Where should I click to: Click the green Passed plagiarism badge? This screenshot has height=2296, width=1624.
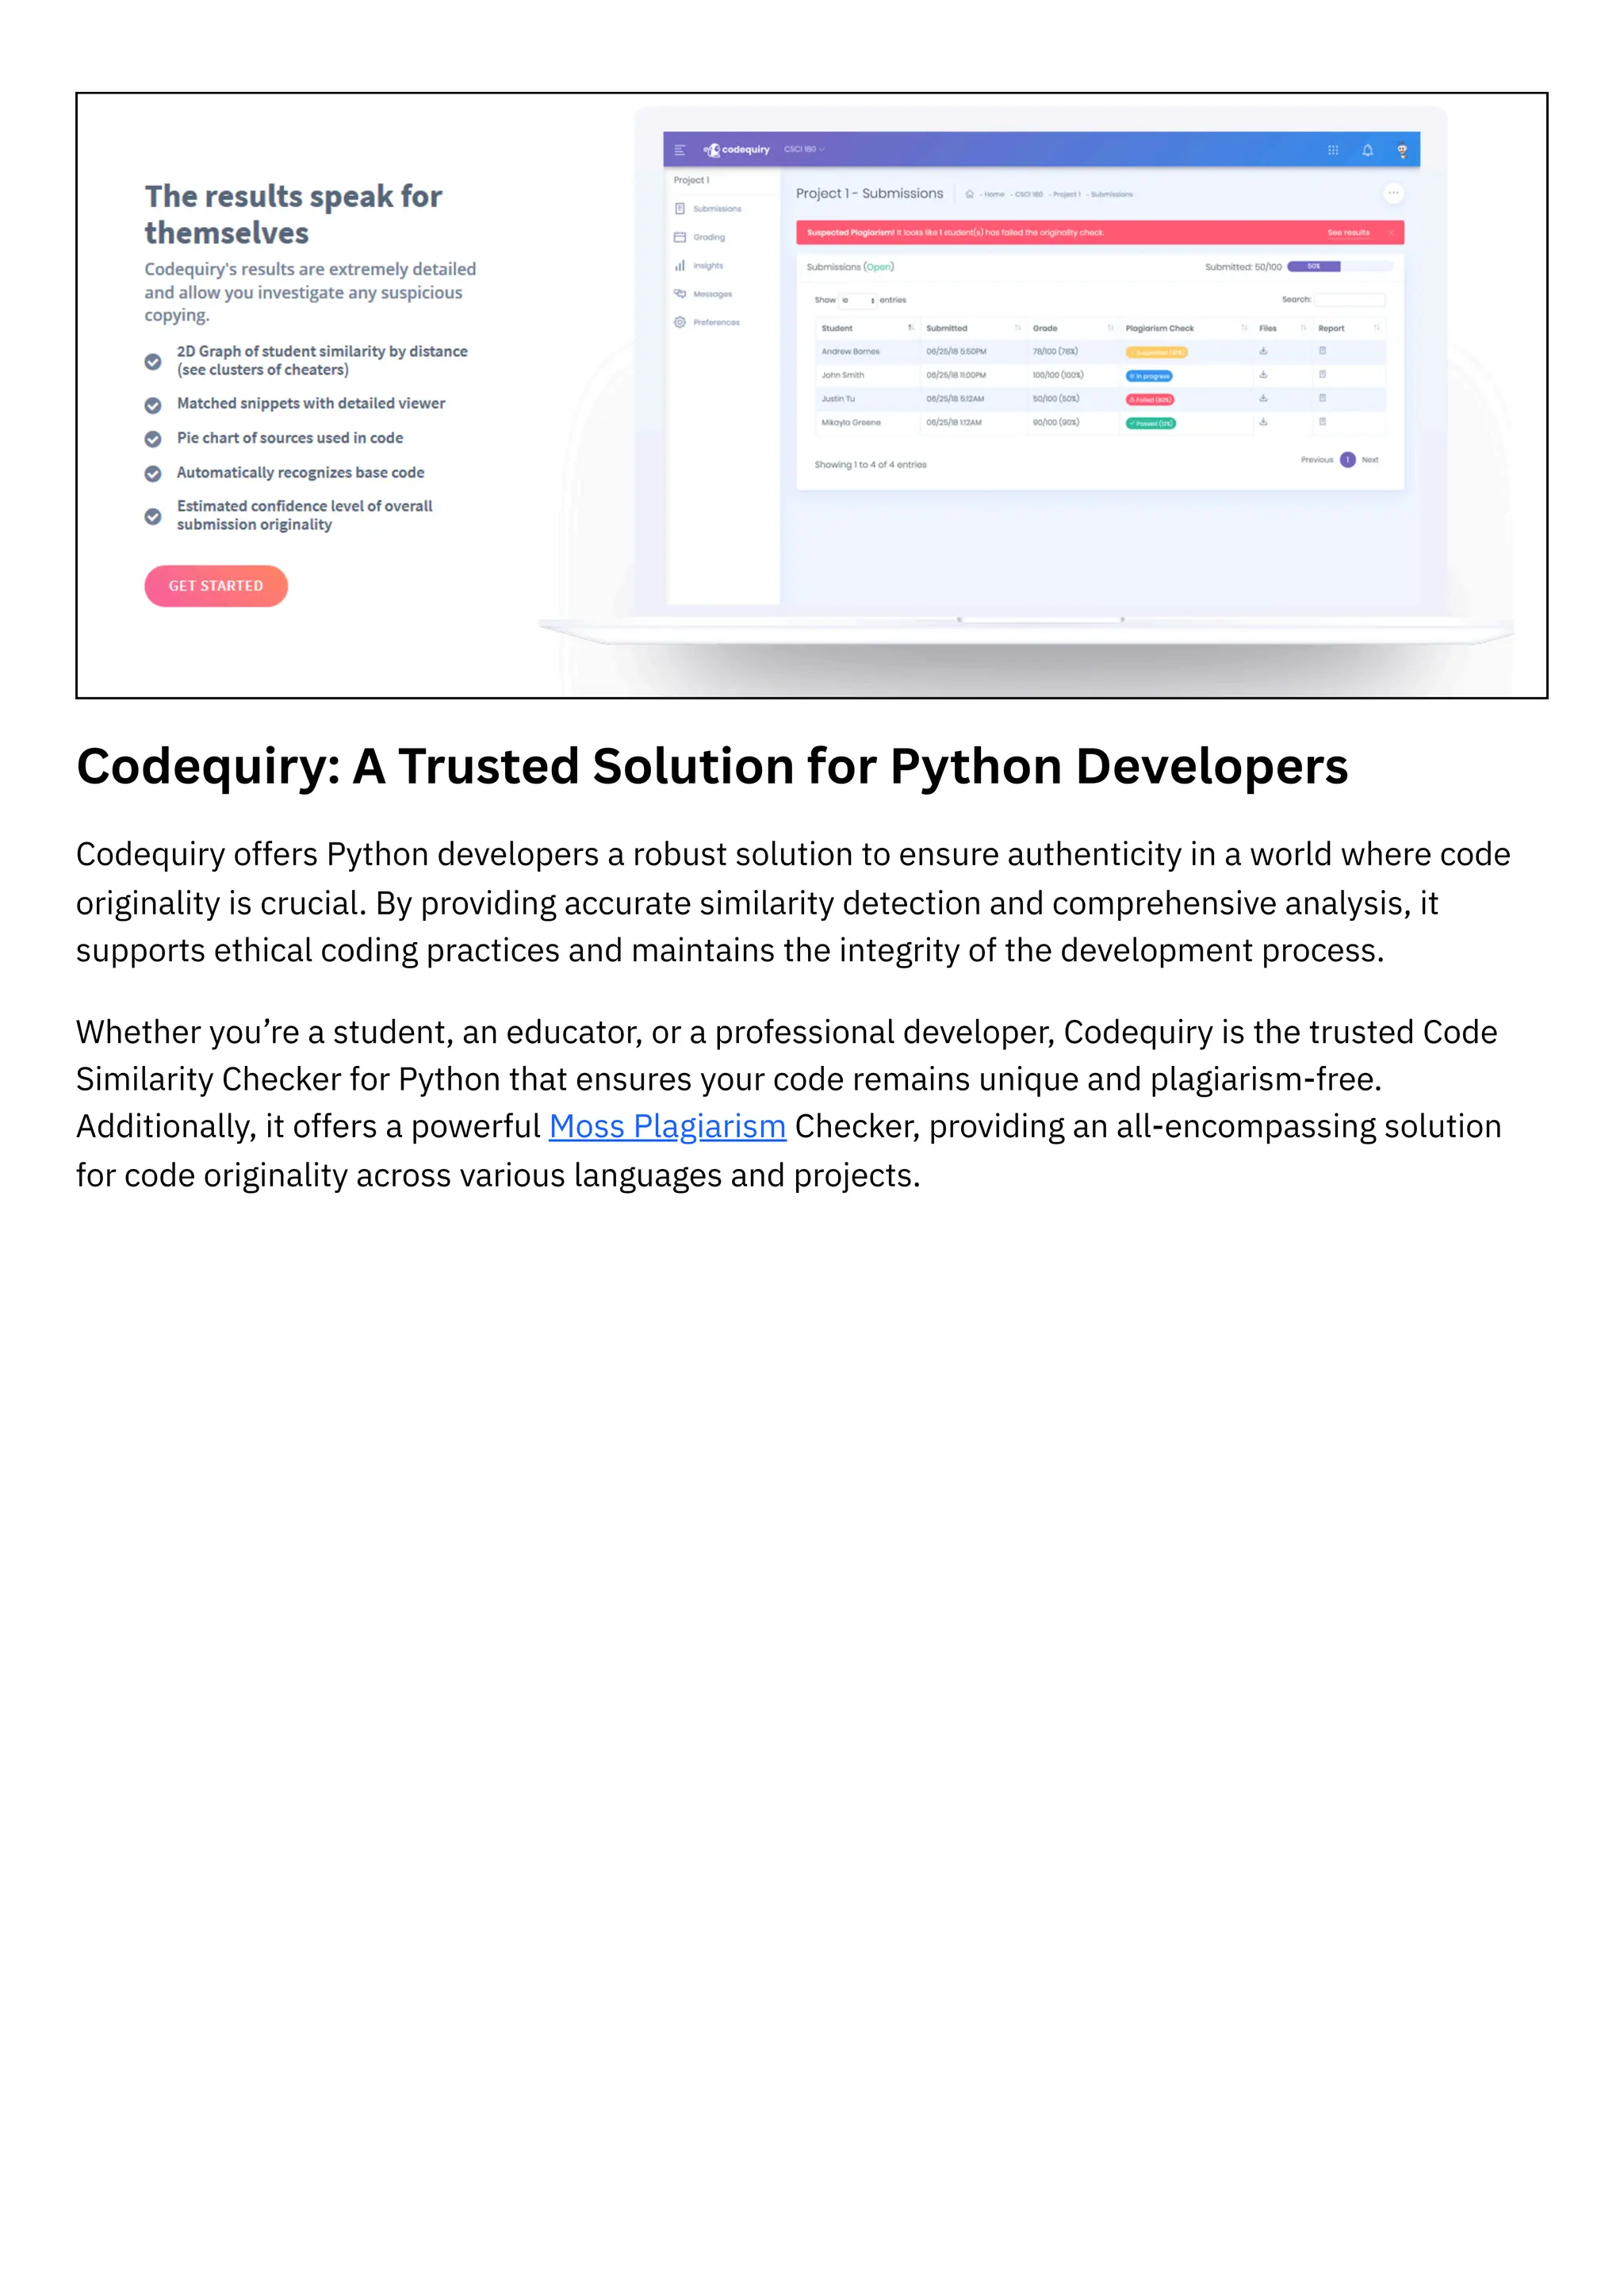click(x=1151, y=423)
